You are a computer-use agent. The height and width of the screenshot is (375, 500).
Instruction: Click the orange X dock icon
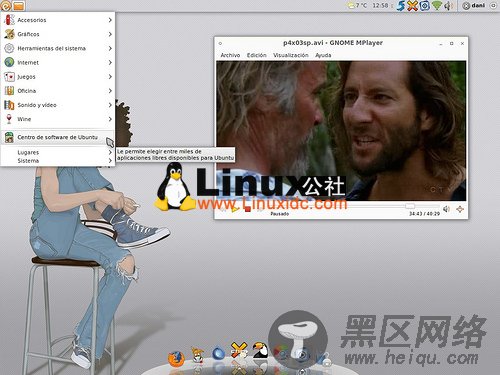[x=239, y=350]
